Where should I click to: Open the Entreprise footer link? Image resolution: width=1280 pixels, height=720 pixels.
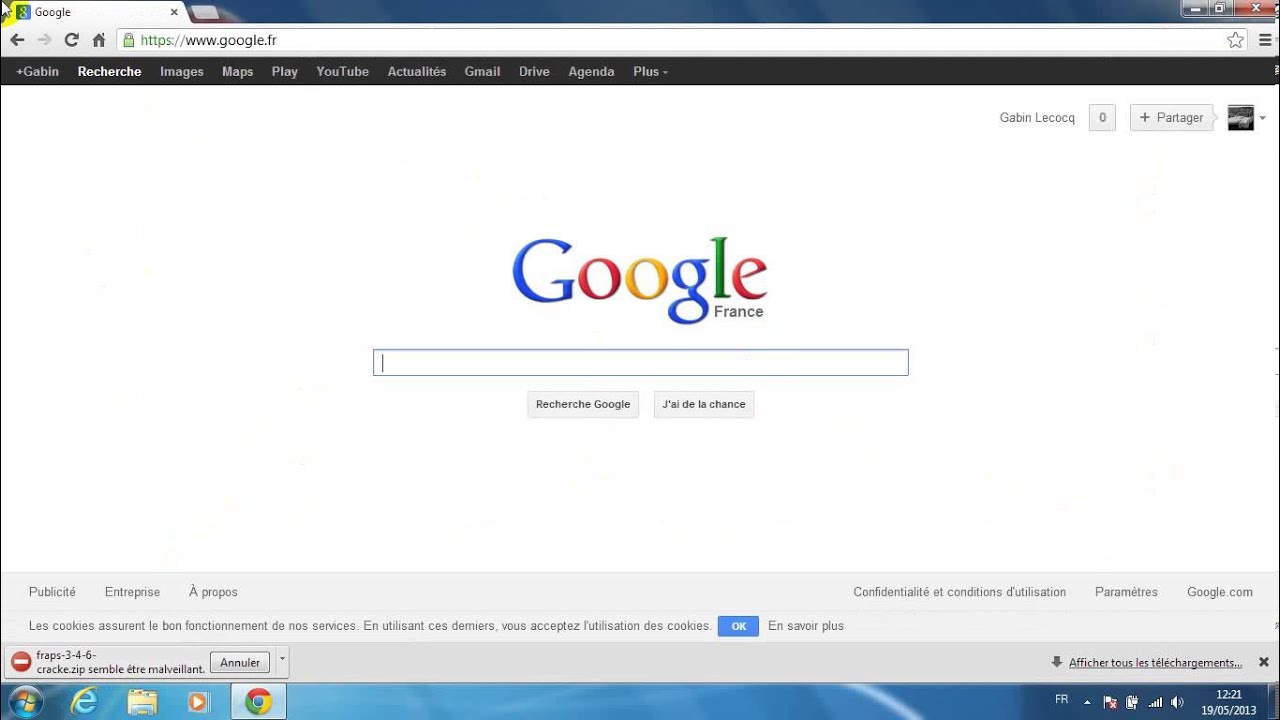pyautogui.click(x=132, y=592)
